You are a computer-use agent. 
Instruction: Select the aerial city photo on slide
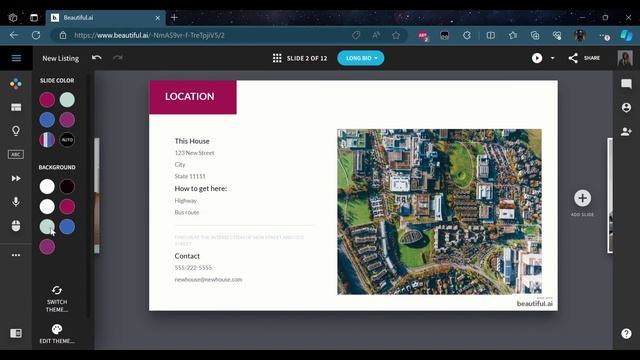pyautogui.click(x=439, y=212)
